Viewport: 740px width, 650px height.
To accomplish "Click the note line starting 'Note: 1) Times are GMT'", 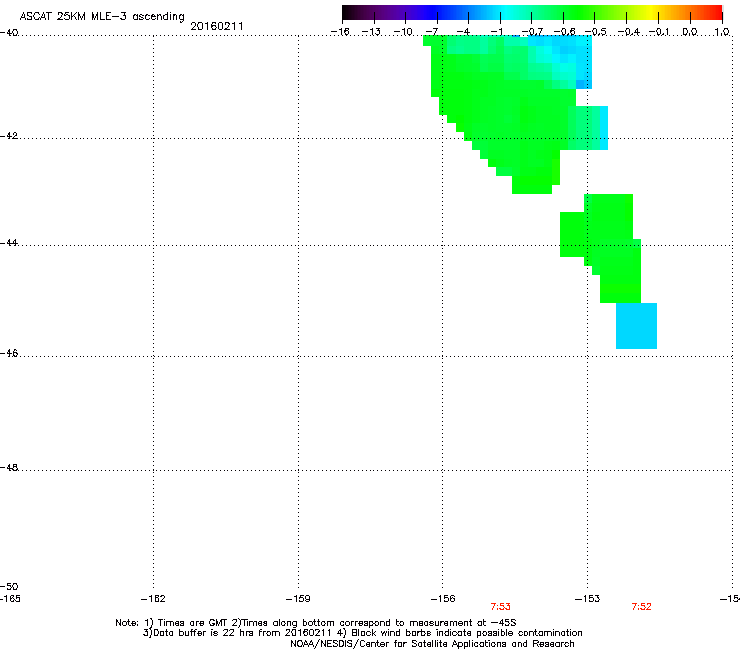I will (x=316, y=623).
